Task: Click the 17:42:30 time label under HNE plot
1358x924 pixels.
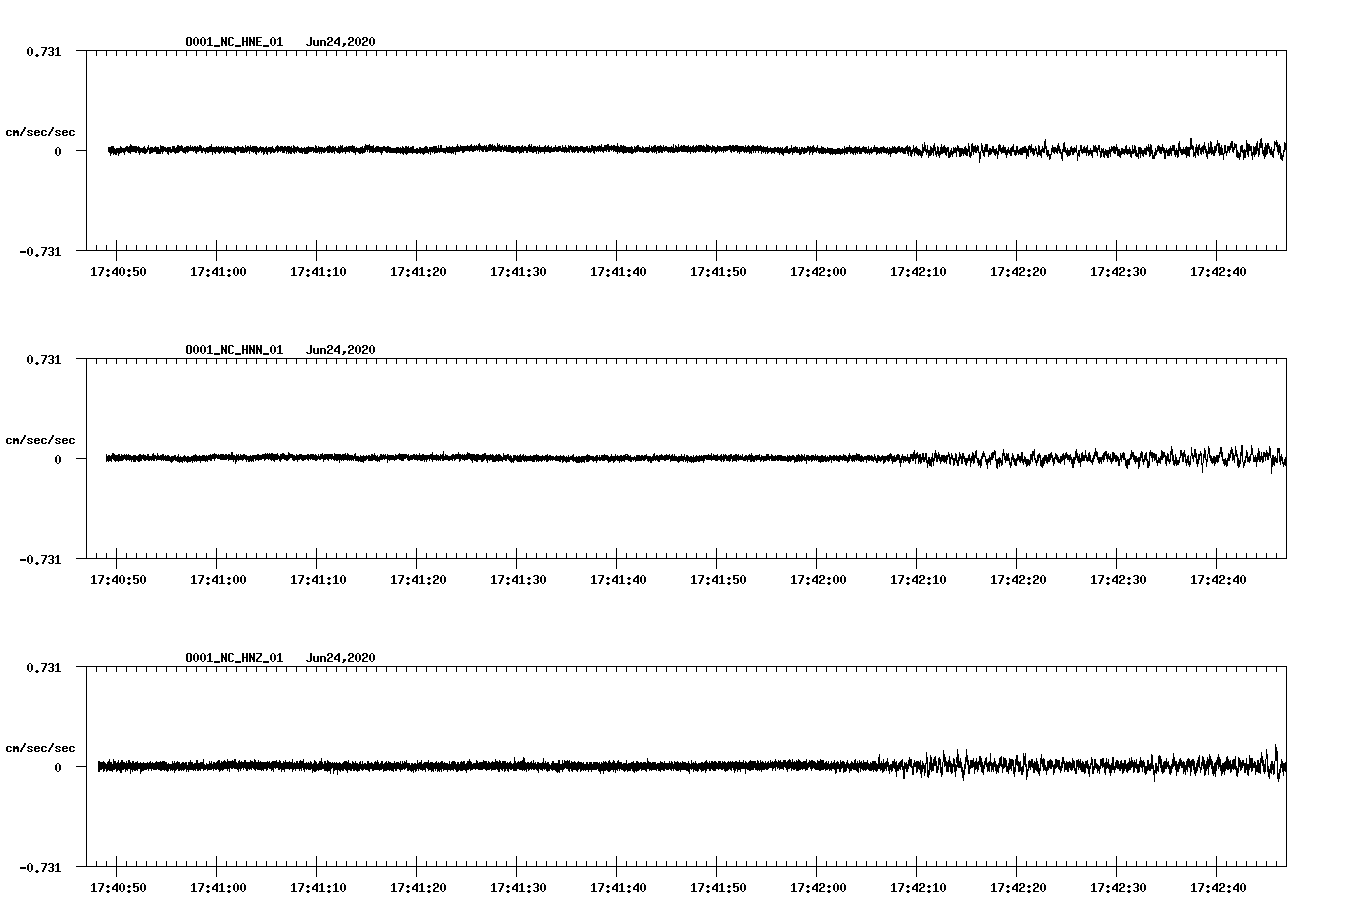Action: click(x=1118, y=271)
